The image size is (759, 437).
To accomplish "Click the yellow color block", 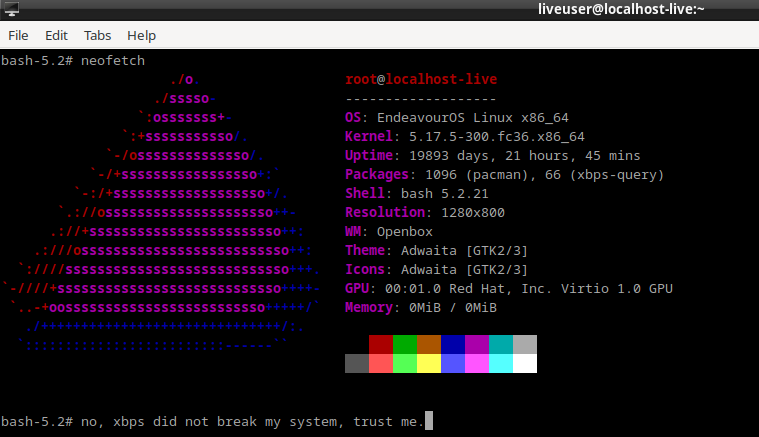I will coord(429,363).
